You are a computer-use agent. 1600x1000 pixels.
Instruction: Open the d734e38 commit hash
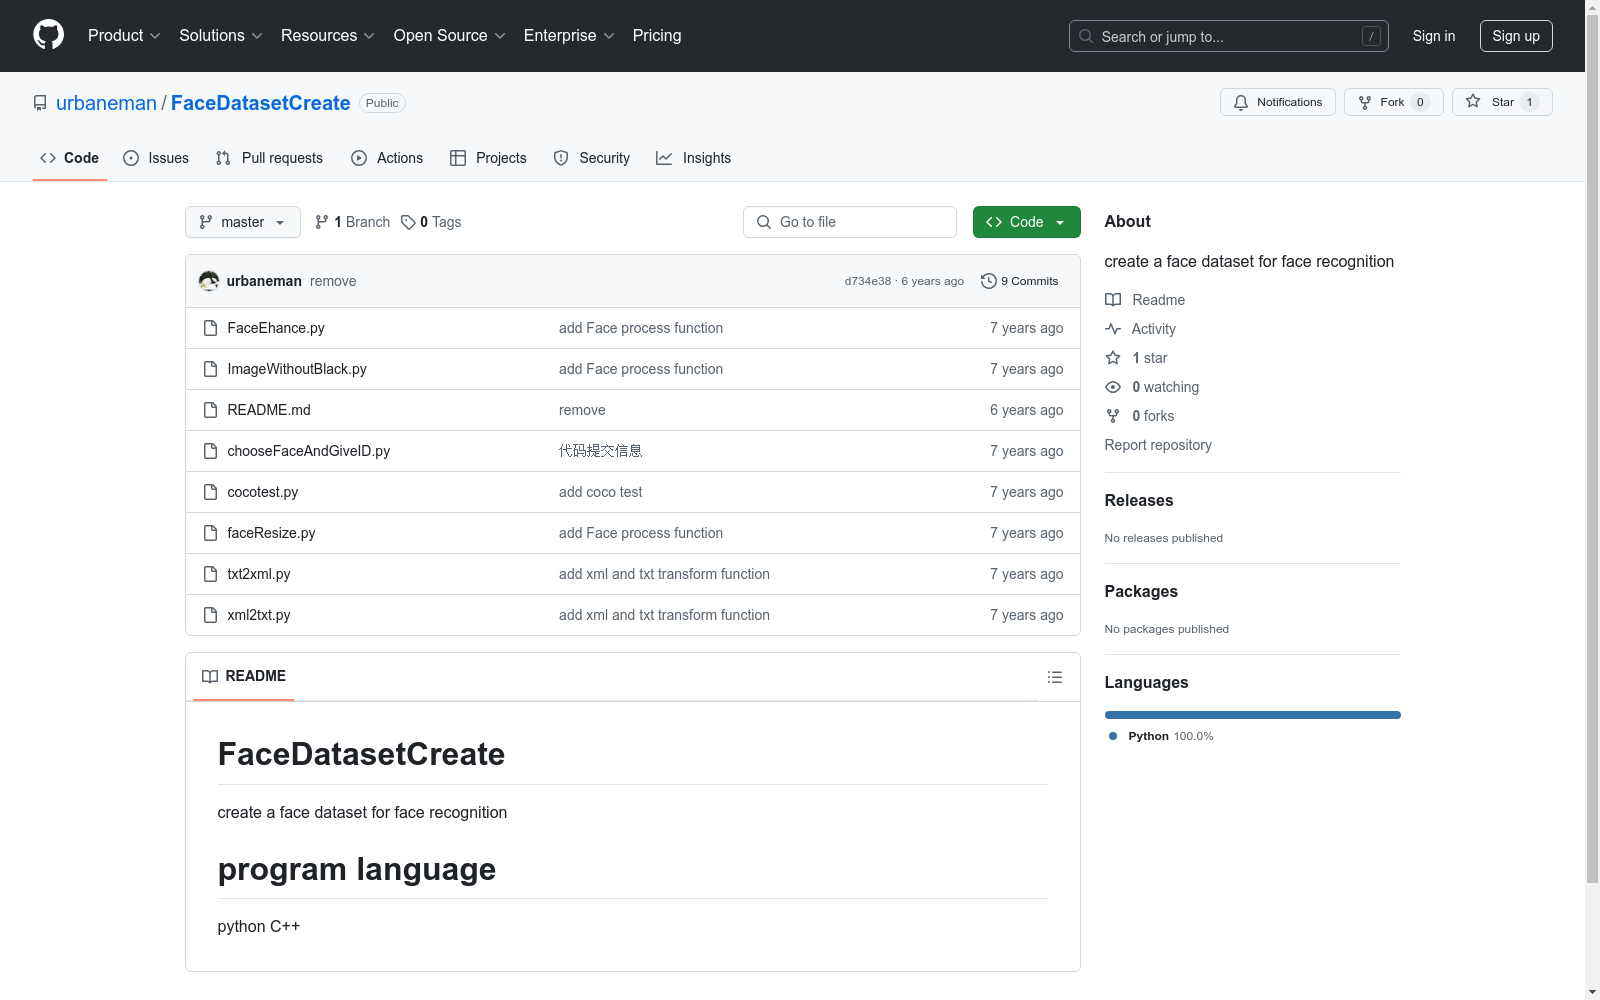click(x=867, y=281)
